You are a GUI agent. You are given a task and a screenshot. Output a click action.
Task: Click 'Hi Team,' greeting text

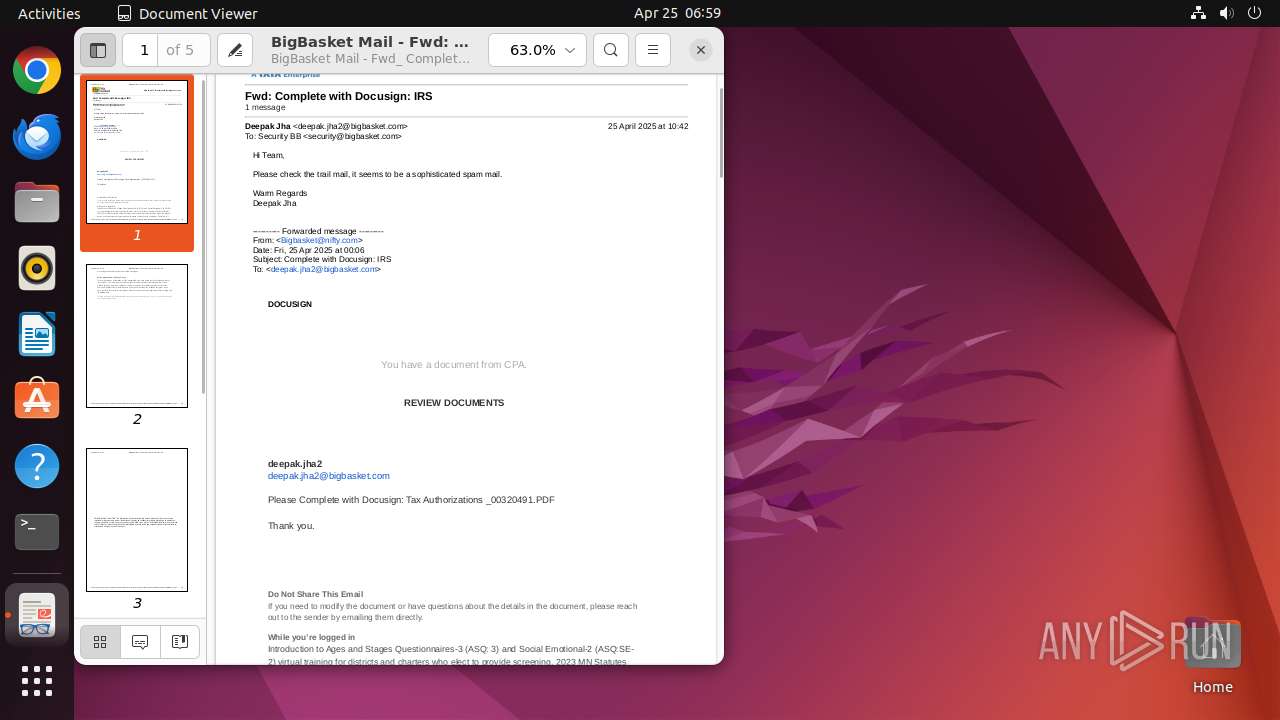click(269, 155)
